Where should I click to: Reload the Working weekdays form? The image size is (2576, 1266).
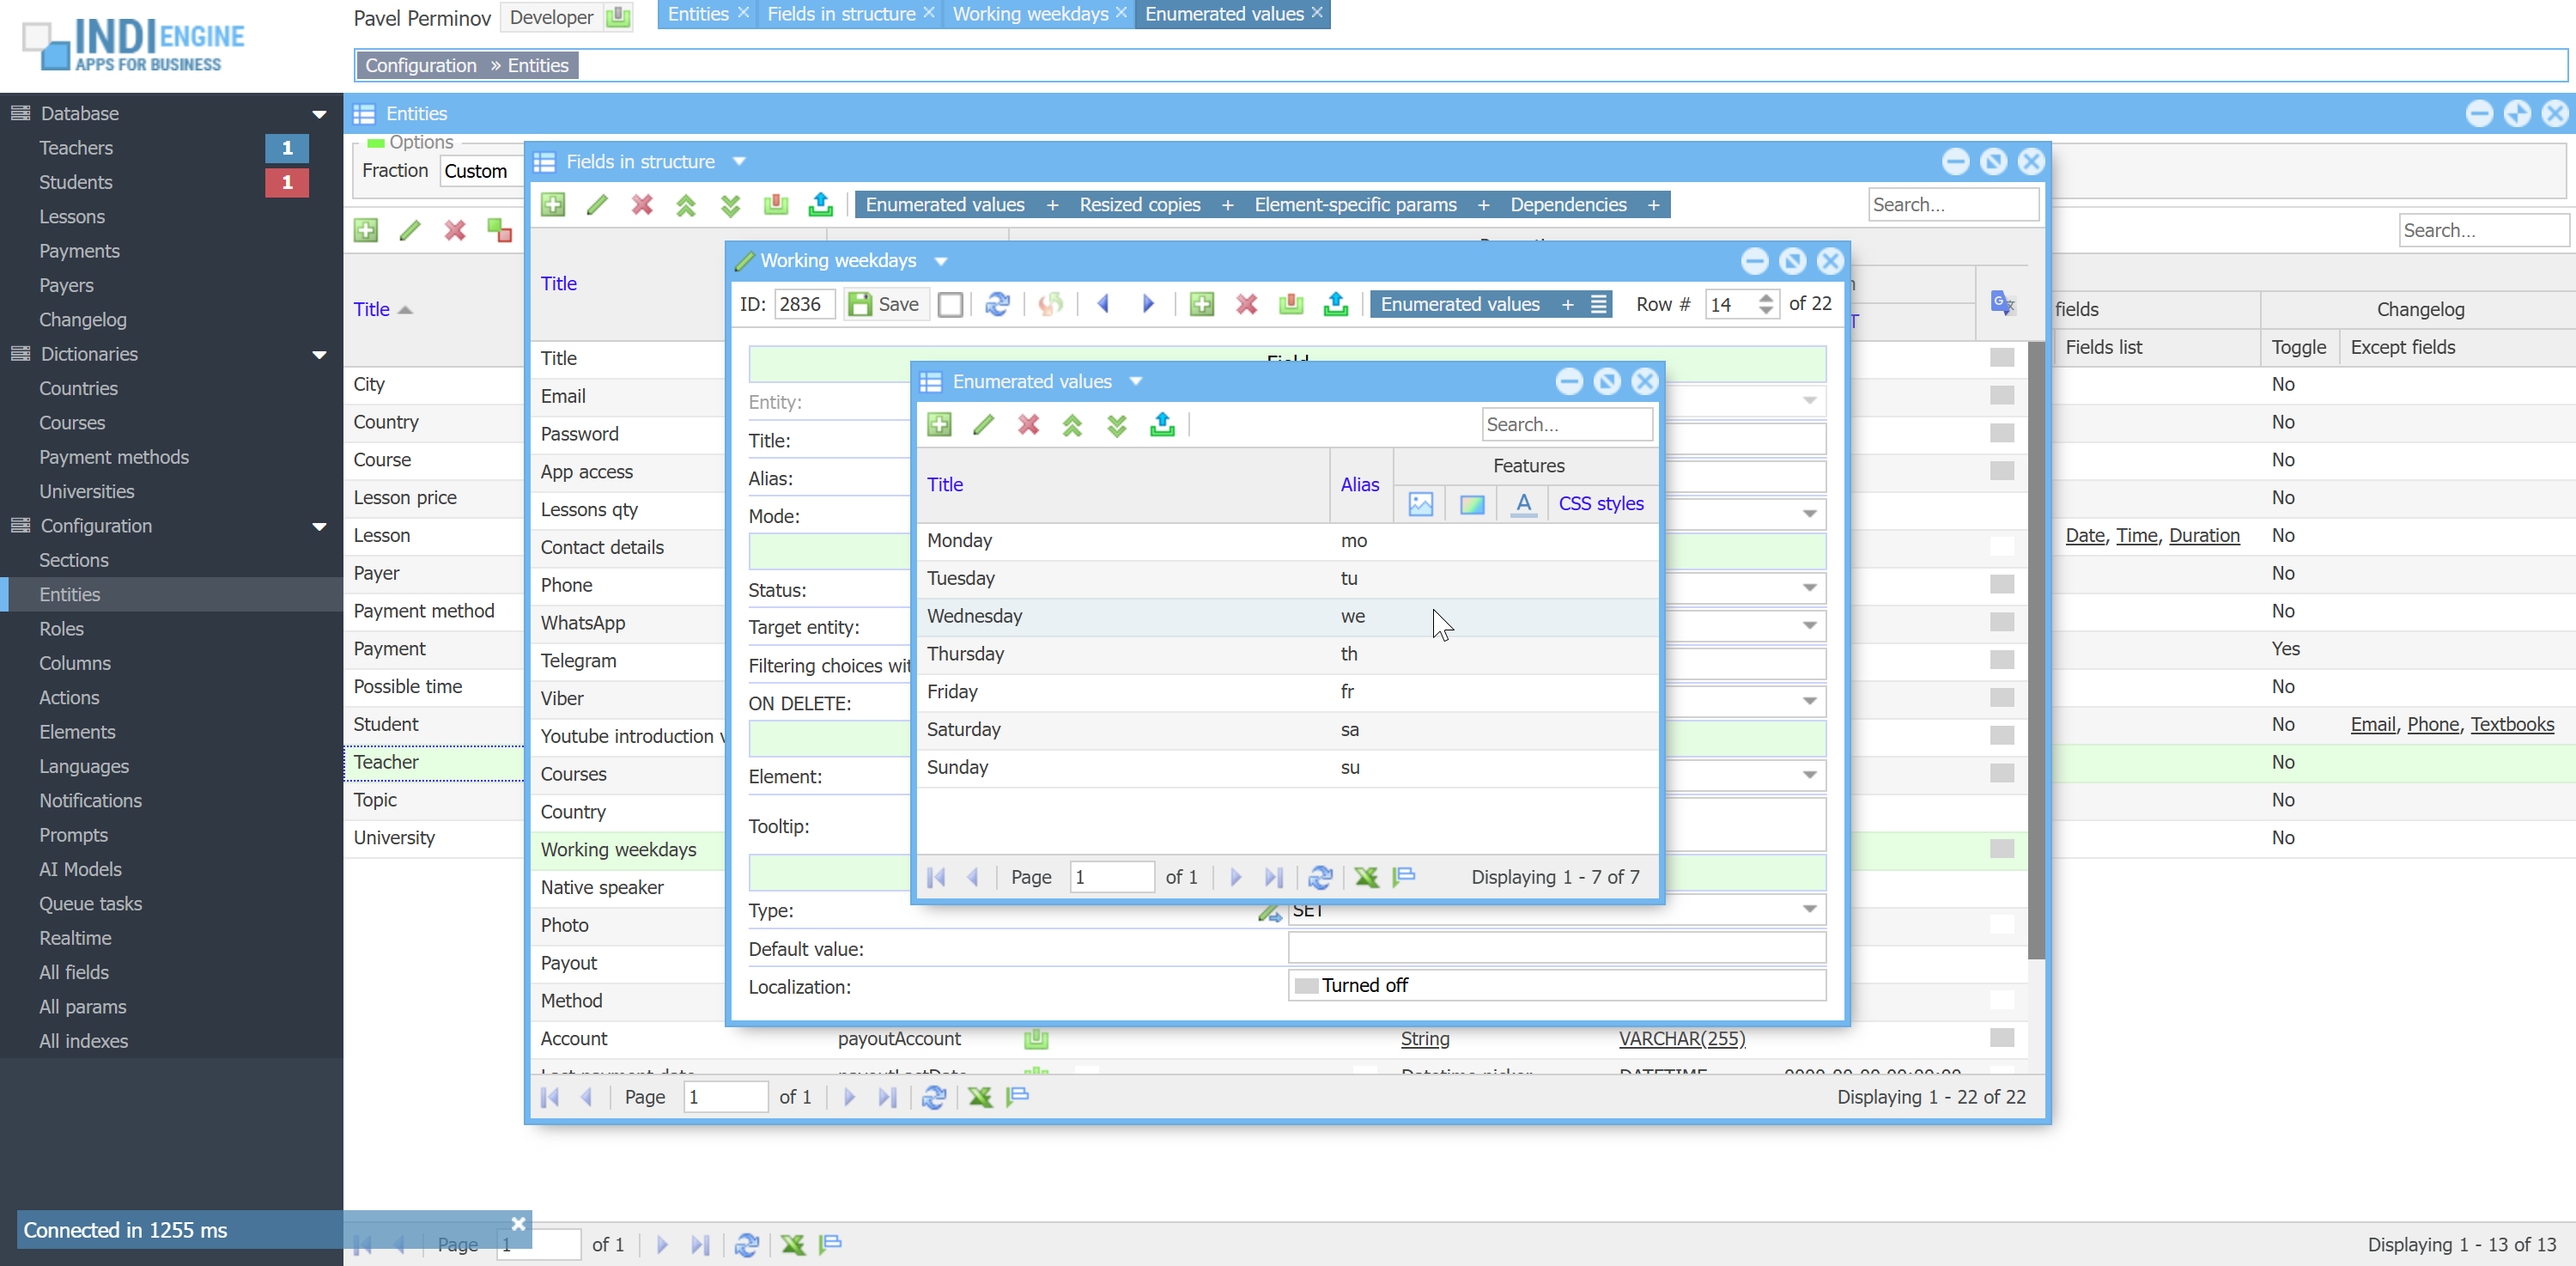[x=997, y=304]
